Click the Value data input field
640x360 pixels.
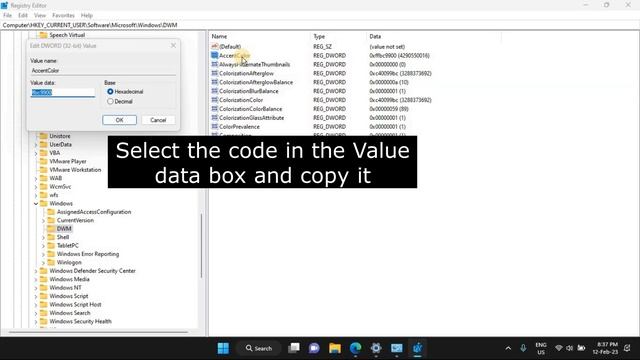click(x=63, y=93)
